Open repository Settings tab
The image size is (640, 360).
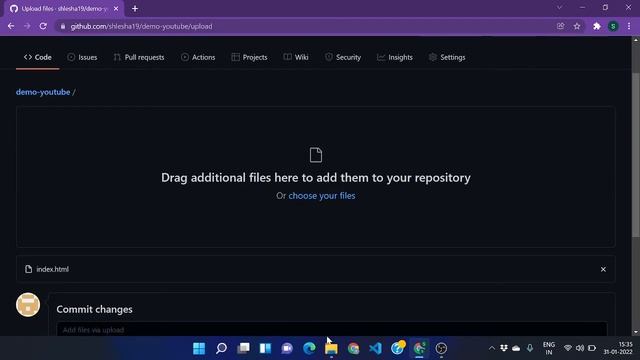(x=447, y=57)
